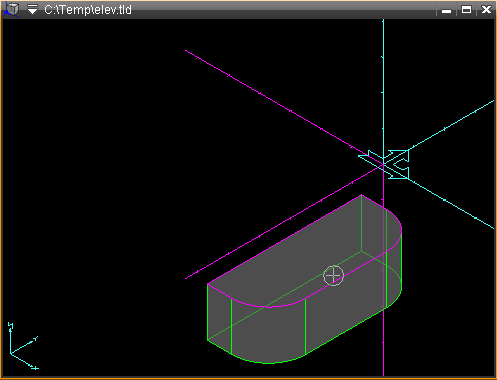Click the cyan axis triad in the corner

[23, 347]
